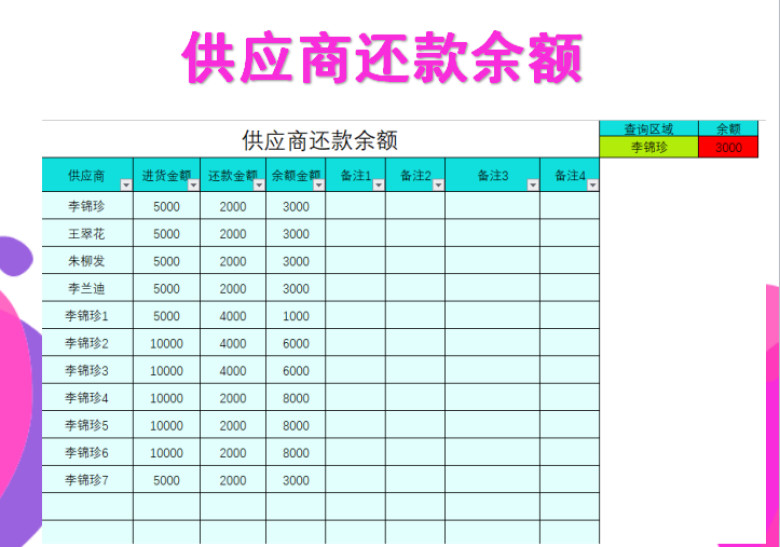
Task: Select supplier cell 李锦珍4
Action: [88, 397]
